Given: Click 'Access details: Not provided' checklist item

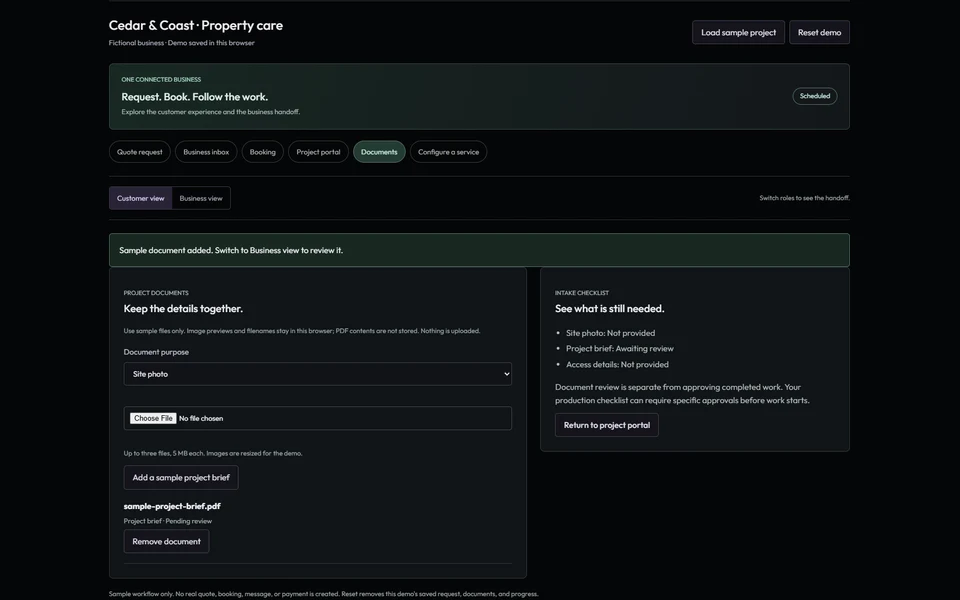Looking at the screenshot, I should click(x=617, y=364).
